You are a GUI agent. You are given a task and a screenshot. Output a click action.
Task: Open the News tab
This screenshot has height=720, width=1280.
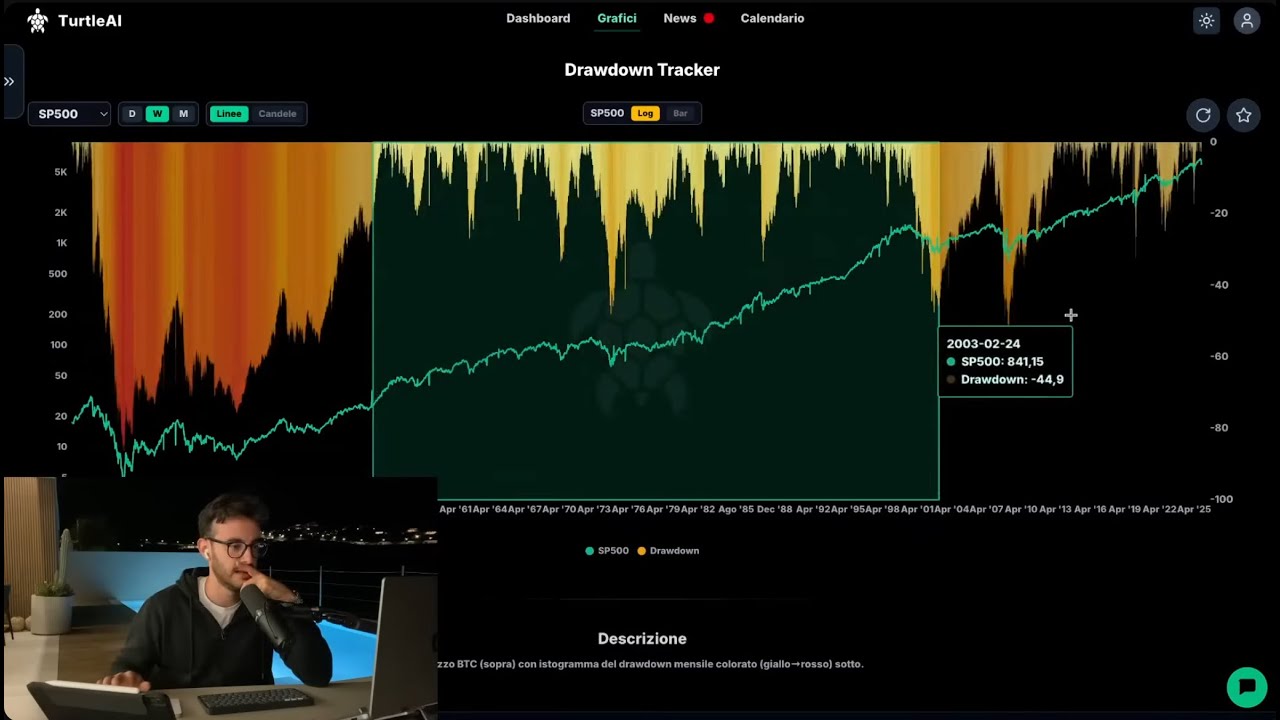[680, 18]
